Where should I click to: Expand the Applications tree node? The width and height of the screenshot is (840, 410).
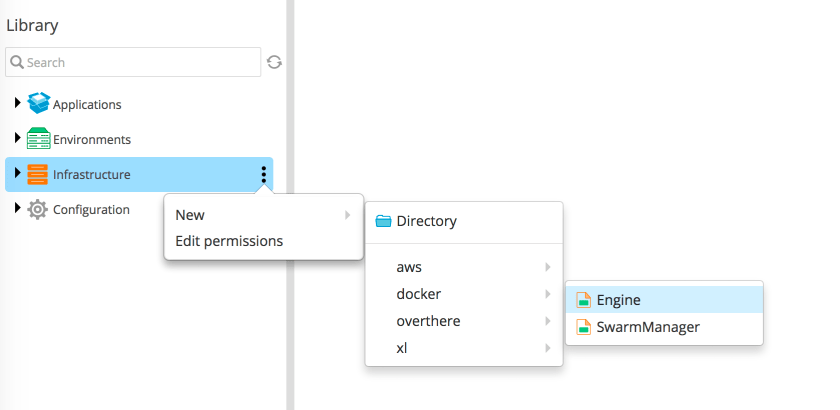click(x=17, y=103)
